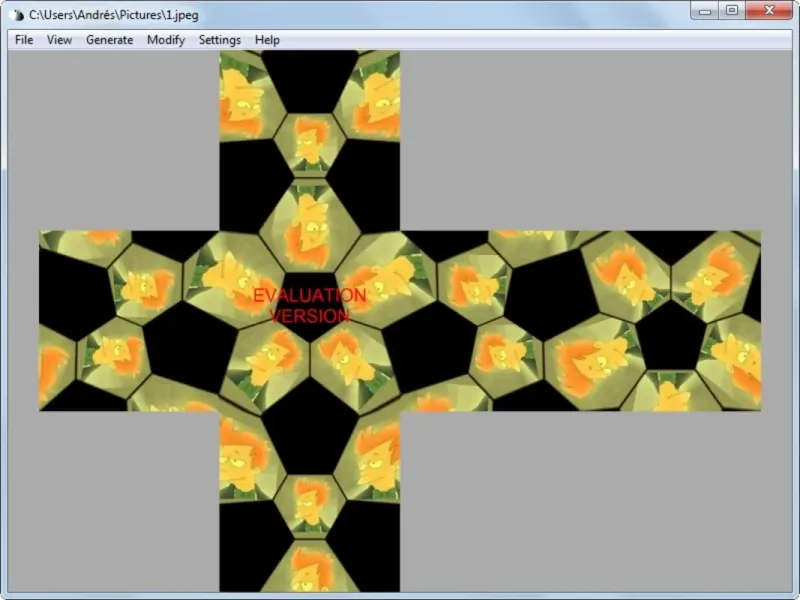Open the Generate menu
Screen dimensions: 800x600
pyautogui.click(x=109, y=40)
